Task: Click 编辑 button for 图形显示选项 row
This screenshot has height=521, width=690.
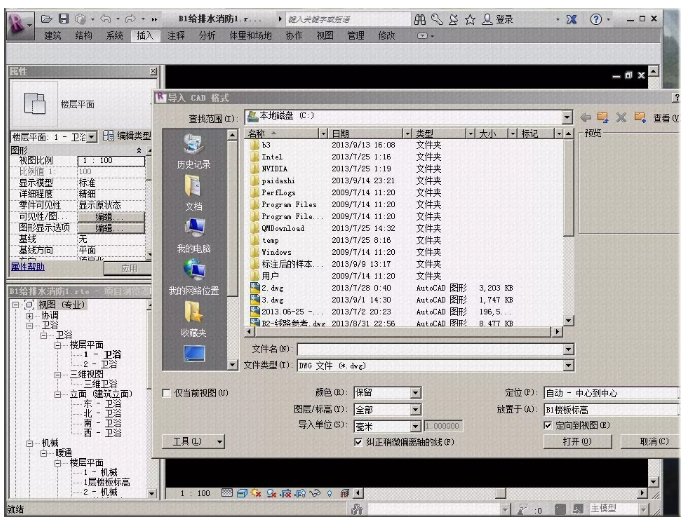Action: point(111,228)
